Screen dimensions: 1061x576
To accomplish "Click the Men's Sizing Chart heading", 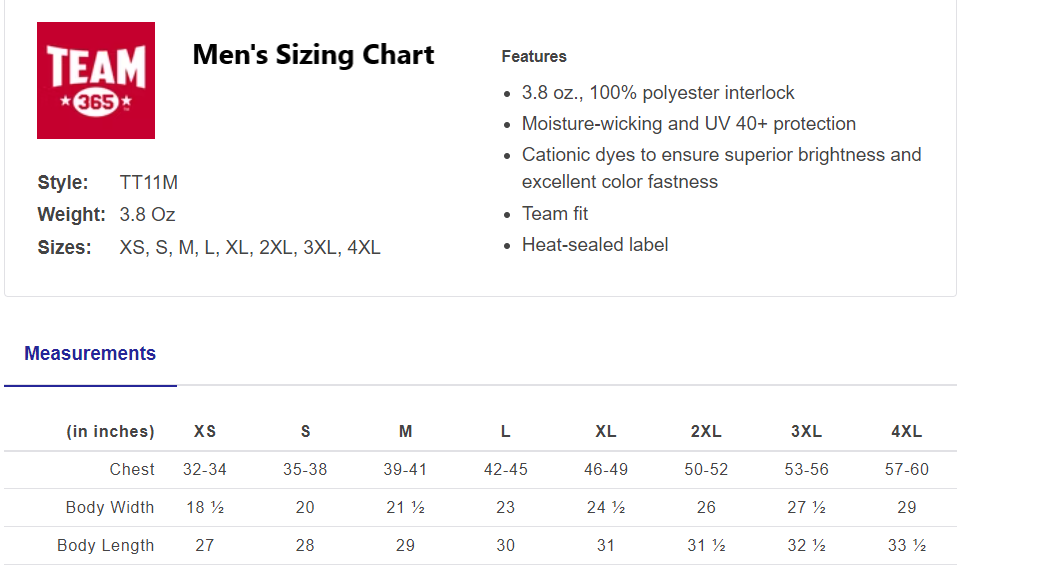I will coord(313,54).
